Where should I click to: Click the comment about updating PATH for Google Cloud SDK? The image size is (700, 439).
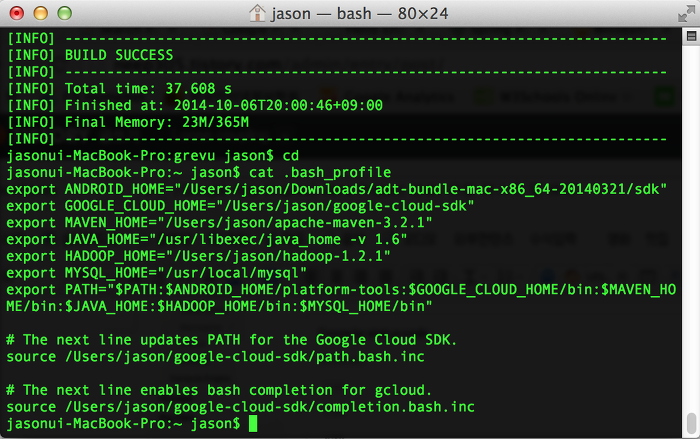coord(232,340)
